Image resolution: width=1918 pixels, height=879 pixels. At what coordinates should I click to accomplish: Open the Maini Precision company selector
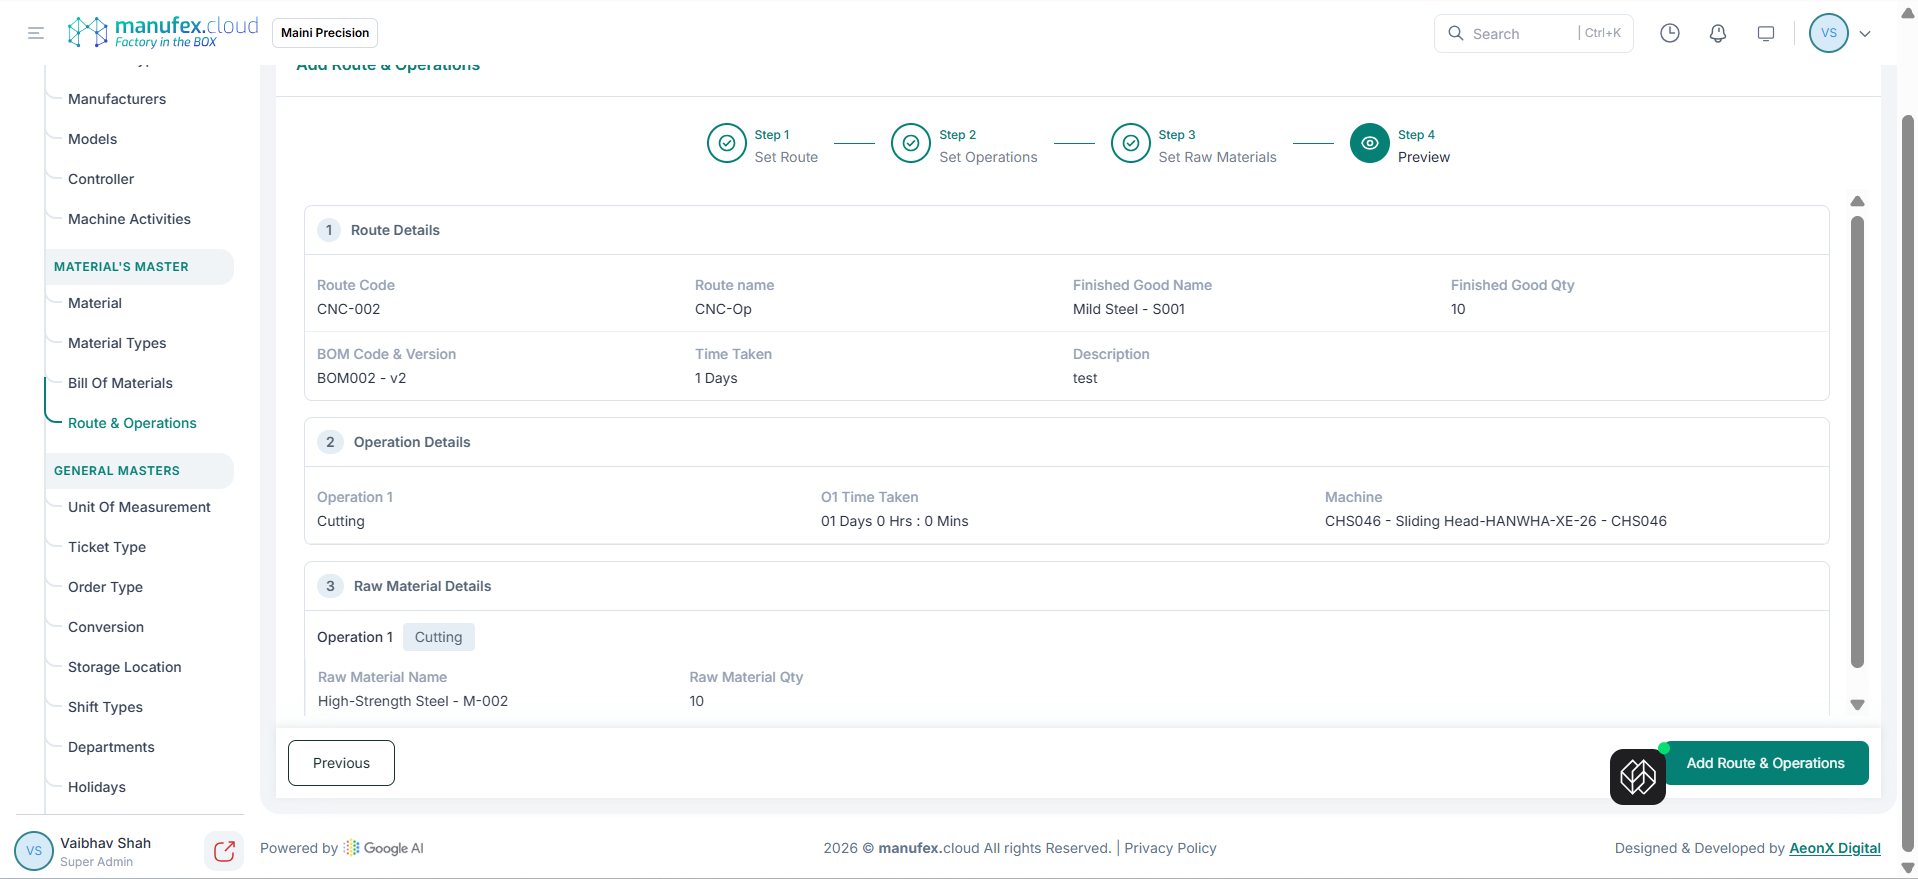(325, 33)
